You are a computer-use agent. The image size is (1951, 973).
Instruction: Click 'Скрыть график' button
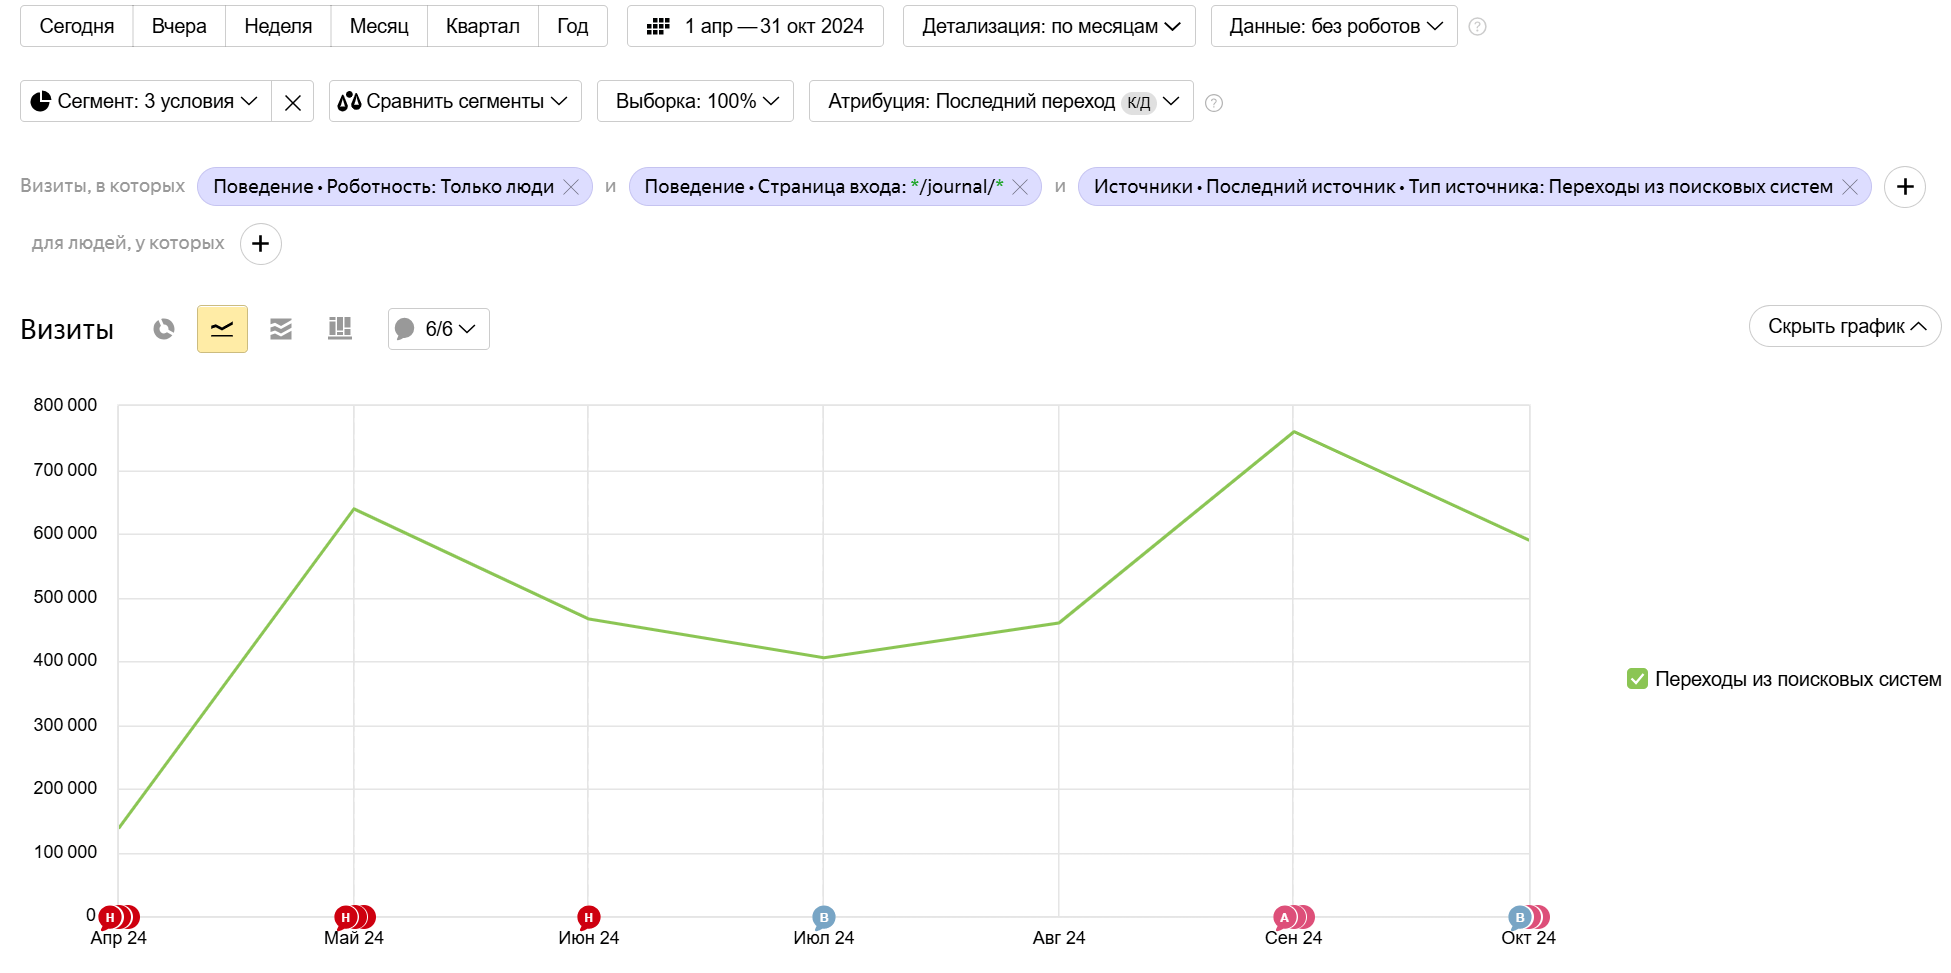coord(1844,327)
